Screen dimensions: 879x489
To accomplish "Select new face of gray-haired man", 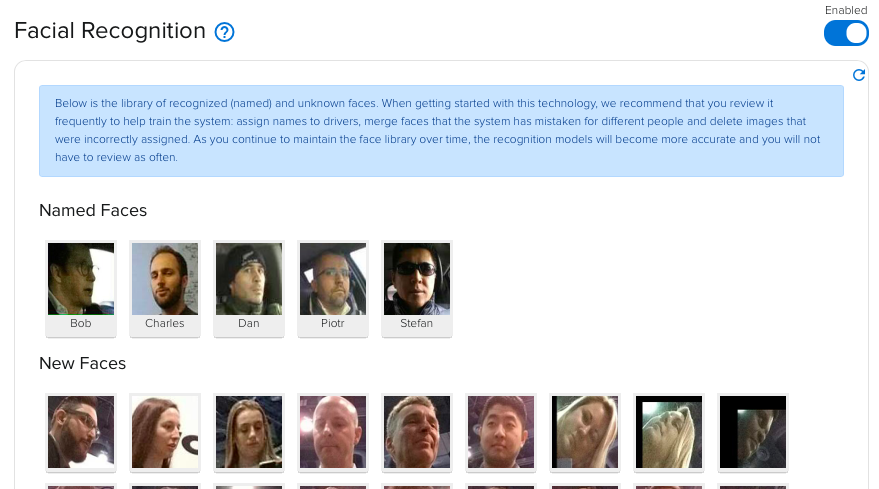I will click(417, 432).
